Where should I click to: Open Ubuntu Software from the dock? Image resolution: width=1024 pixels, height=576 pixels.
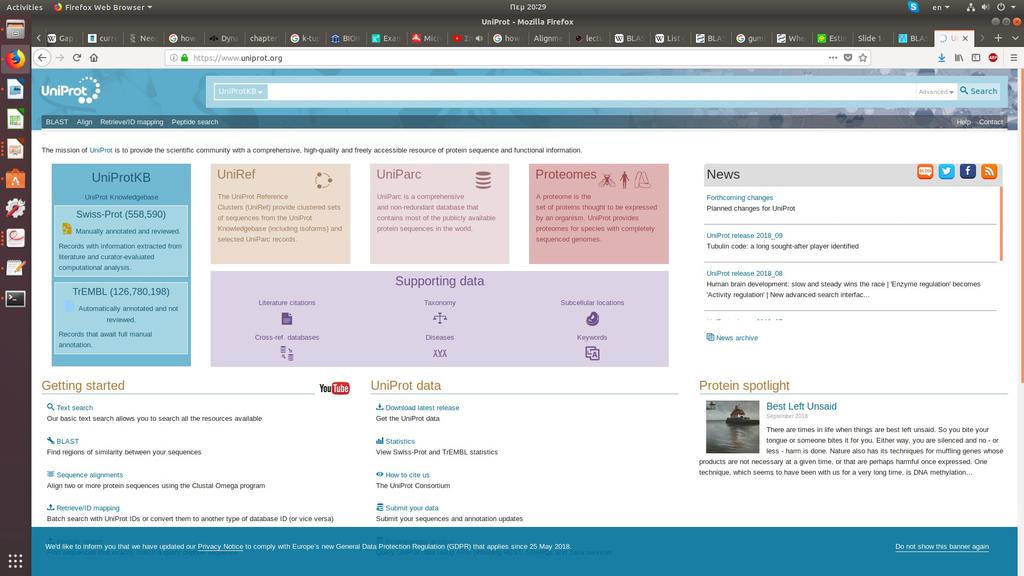click(x=15, y=178)
